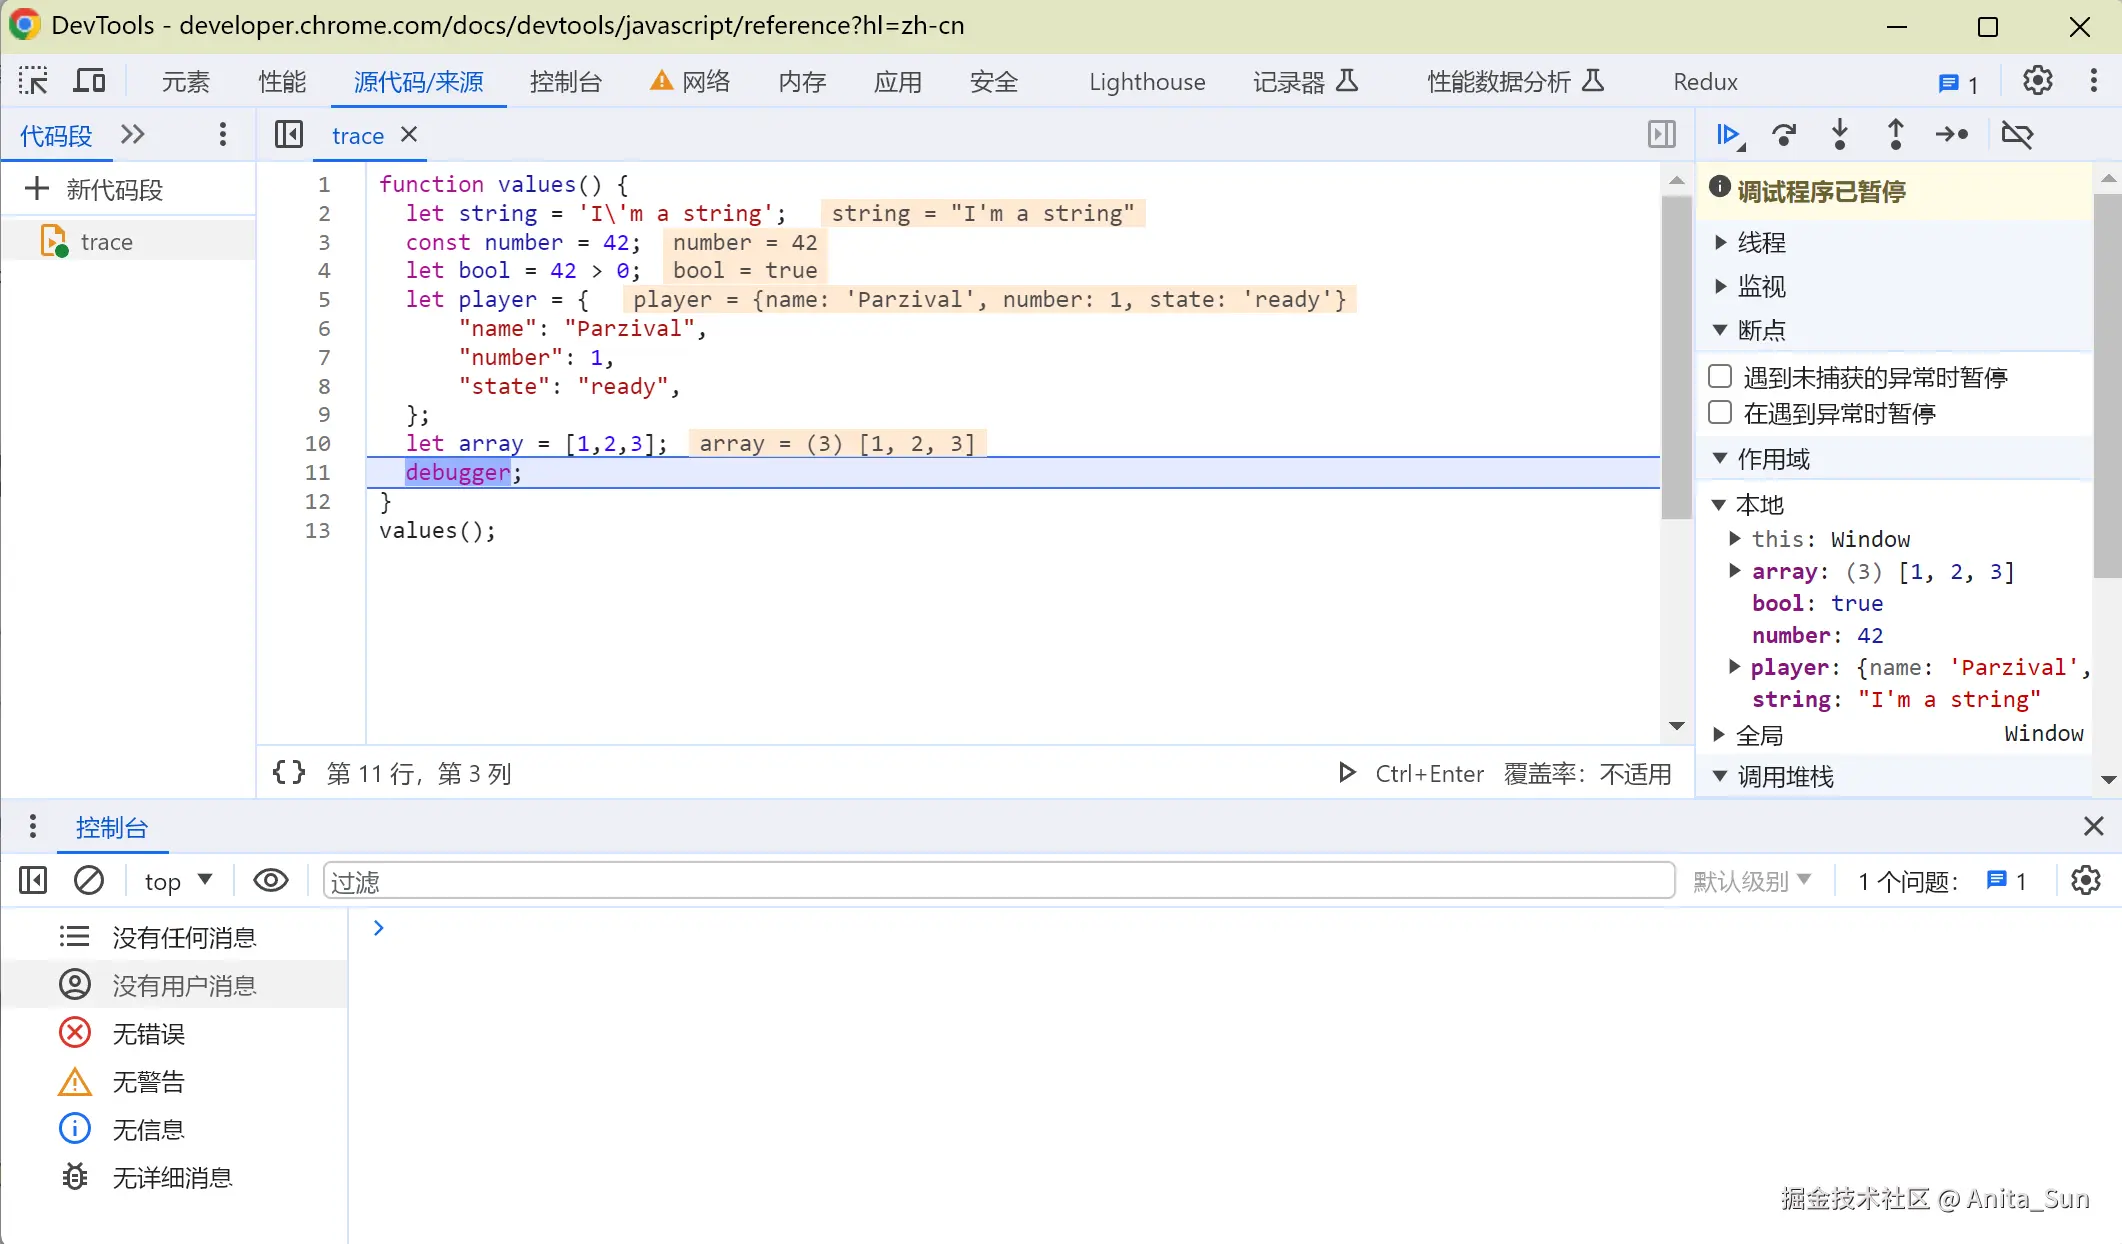Click the Deactivate breakpoints icon

(x=2017, y=134)
